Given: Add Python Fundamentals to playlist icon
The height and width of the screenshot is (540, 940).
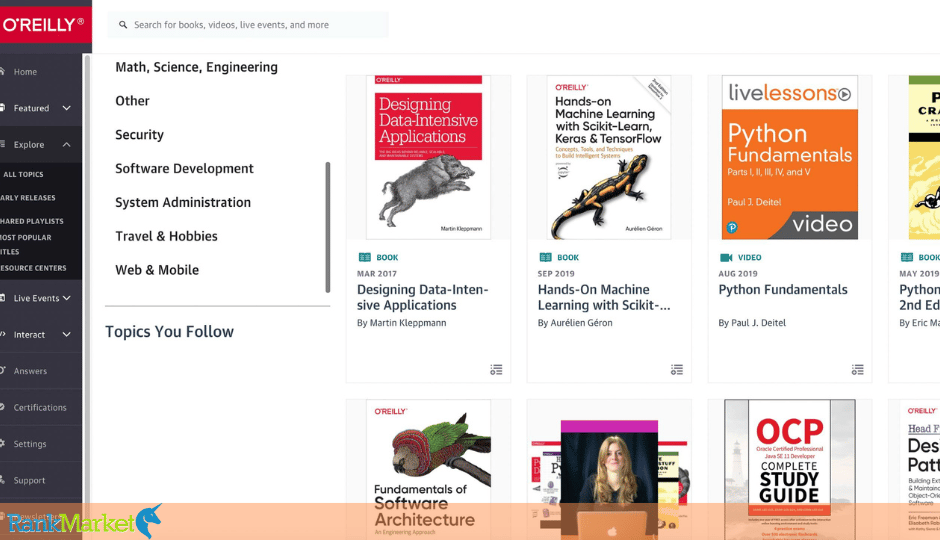Looking at the screenshot, I should 858,370.
